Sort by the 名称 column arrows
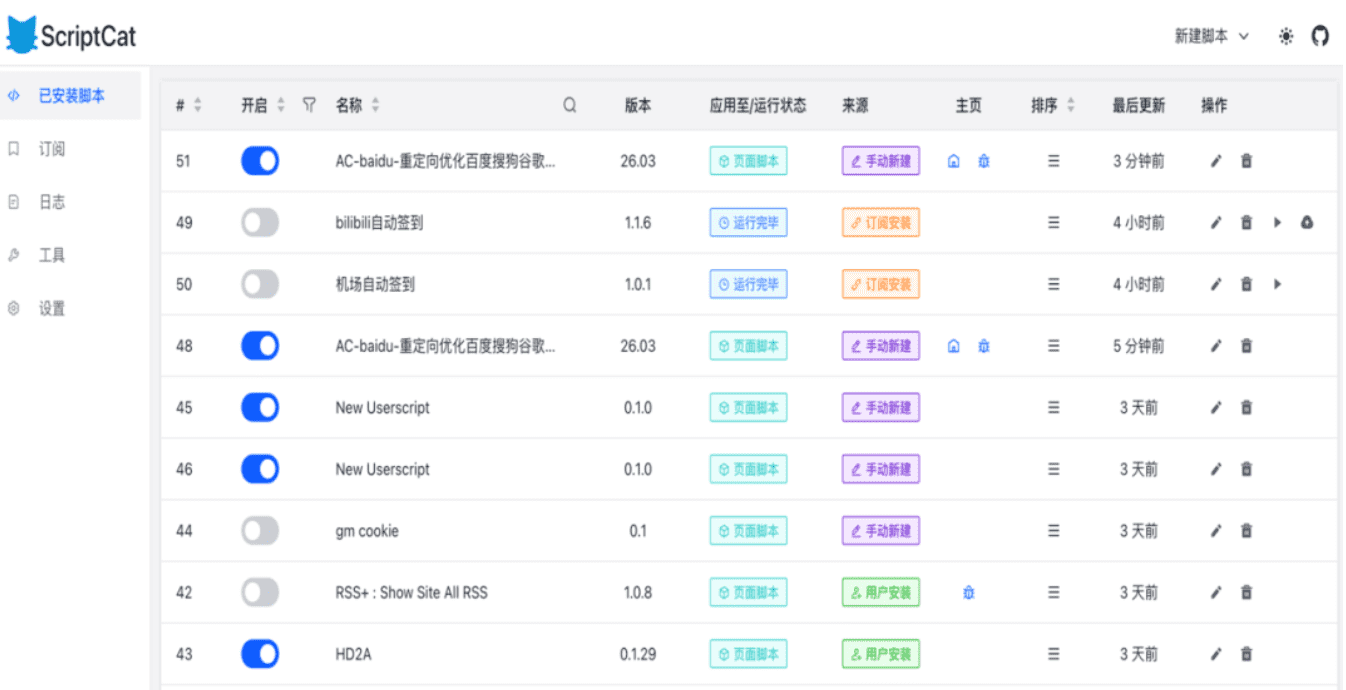Screen dimensions: 1346x690 [375, 105]
